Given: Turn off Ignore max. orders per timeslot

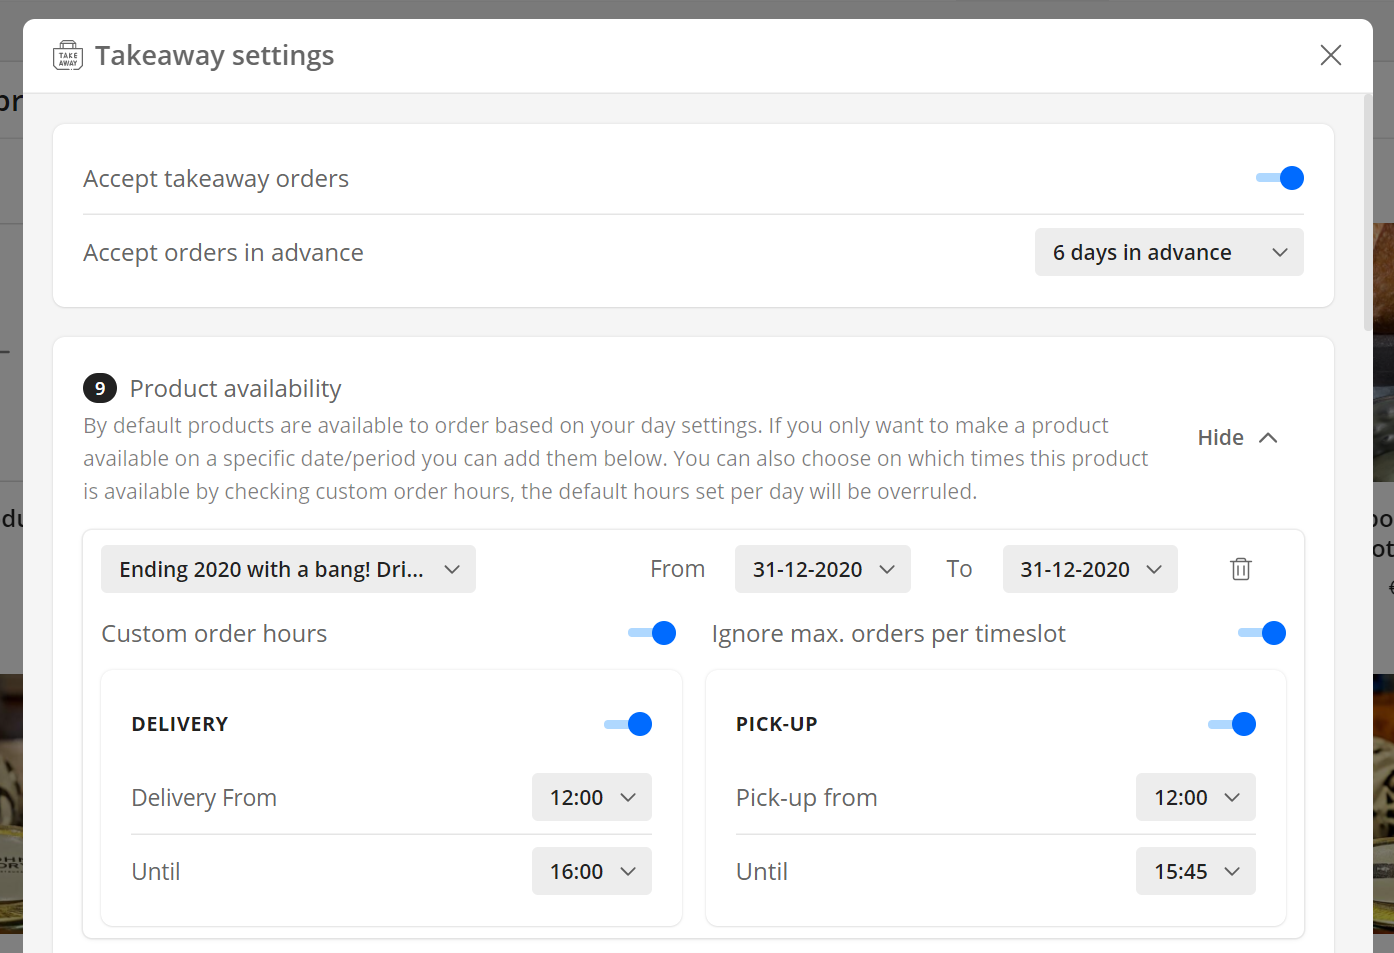Looking at the screenshot, I should pos(1262,633).
